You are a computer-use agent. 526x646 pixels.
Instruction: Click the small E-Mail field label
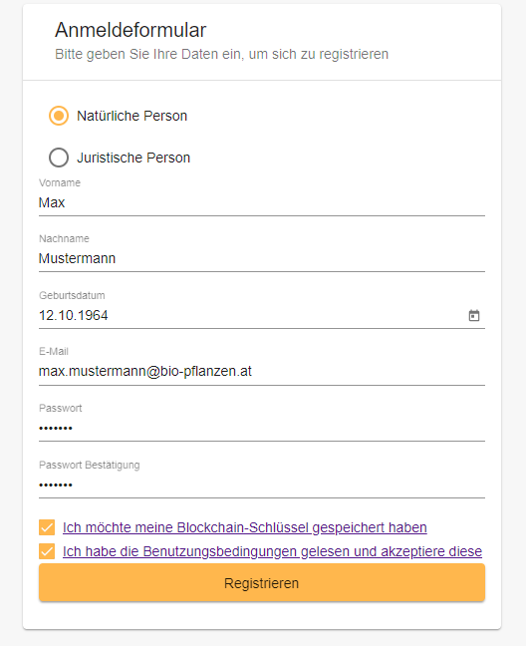tap(54, 351)
